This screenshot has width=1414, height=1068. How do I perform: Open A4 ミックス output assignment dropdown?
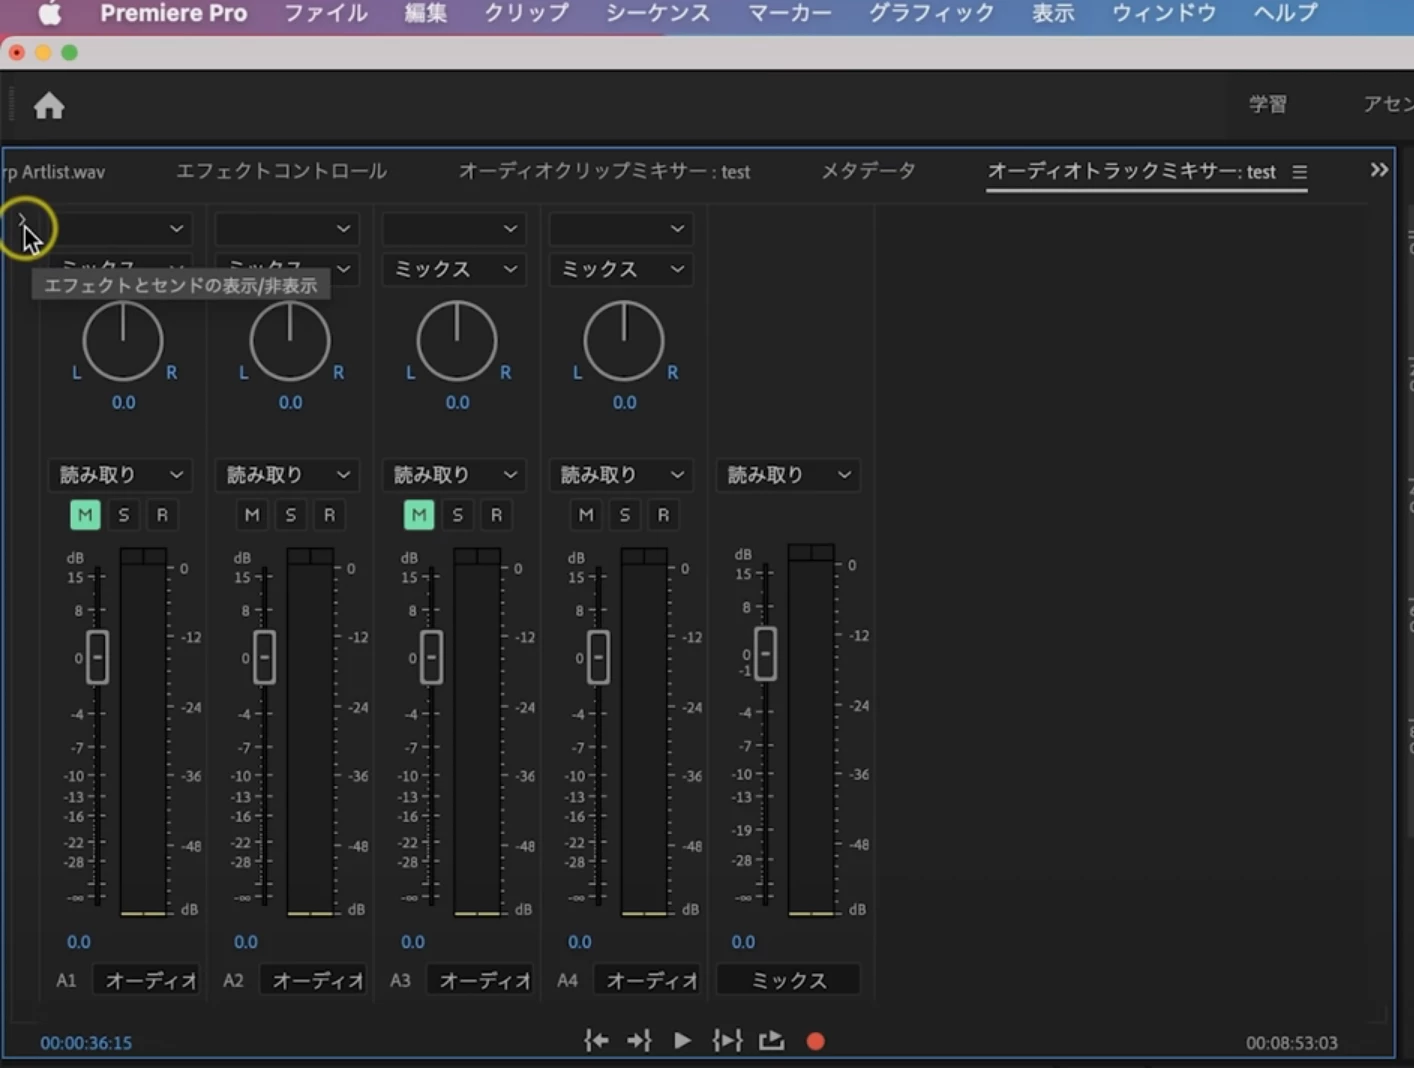[x=621, y=269]
